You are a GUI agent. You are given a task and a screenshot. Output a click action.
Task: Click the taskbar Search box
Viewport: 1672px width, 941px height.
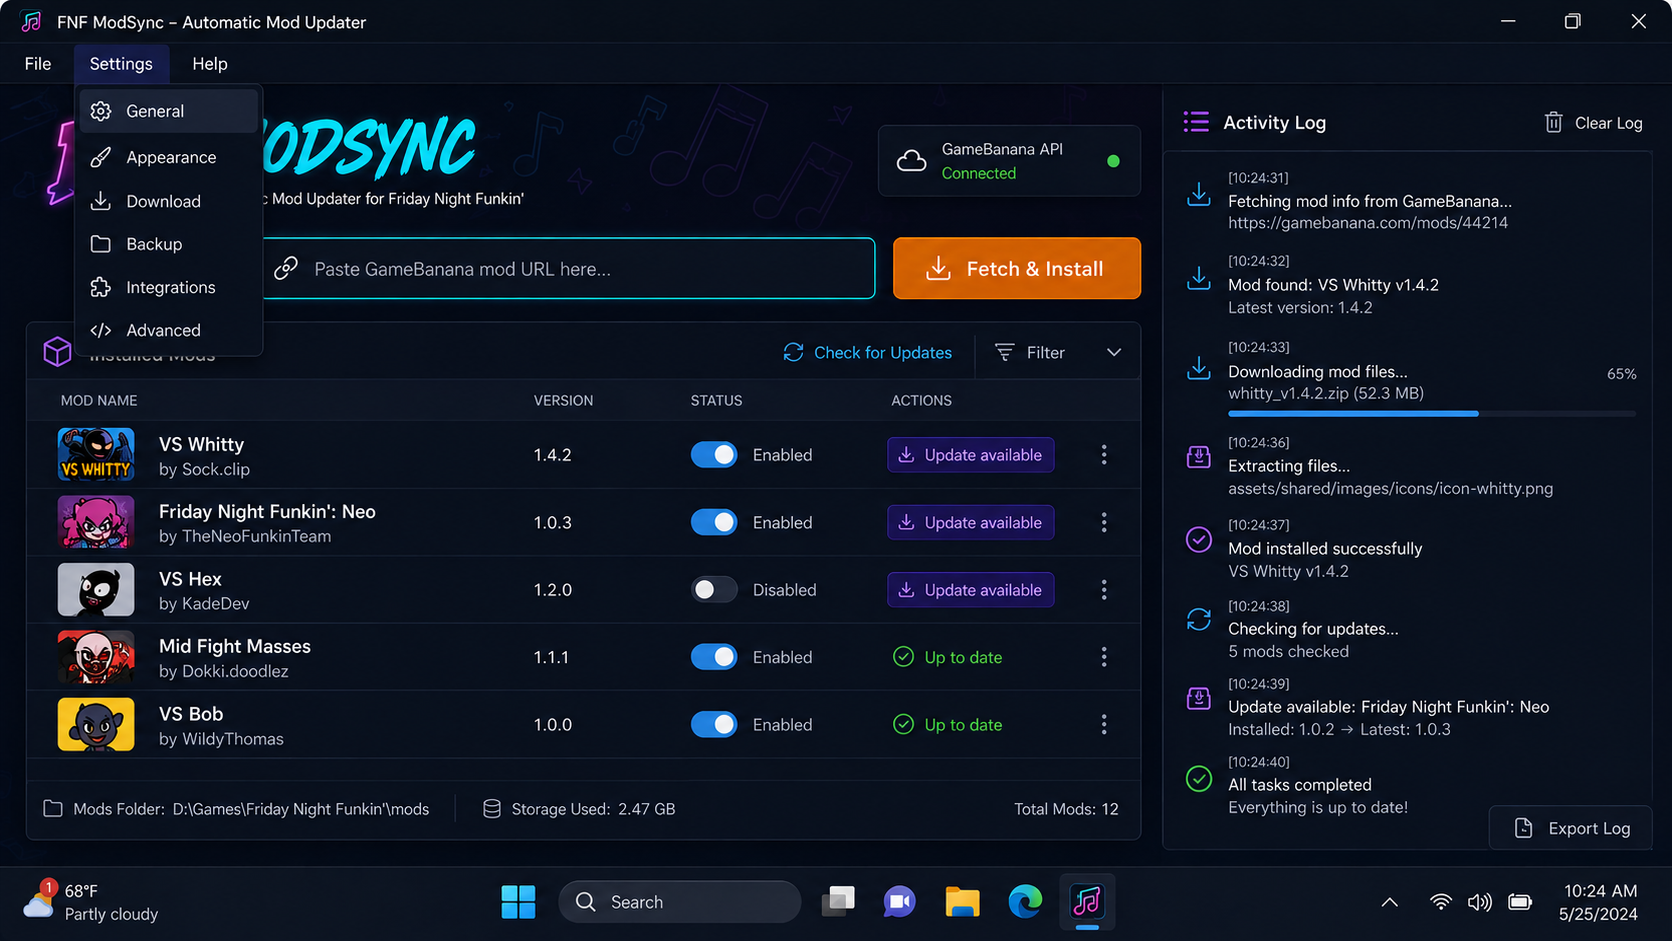click(680, 902)
